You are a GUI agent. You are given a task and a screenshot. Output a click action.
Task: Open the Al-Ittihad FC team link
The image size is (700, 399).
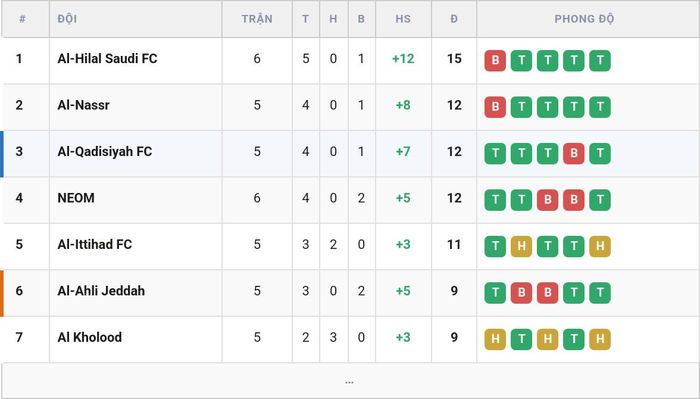(95, 244)
